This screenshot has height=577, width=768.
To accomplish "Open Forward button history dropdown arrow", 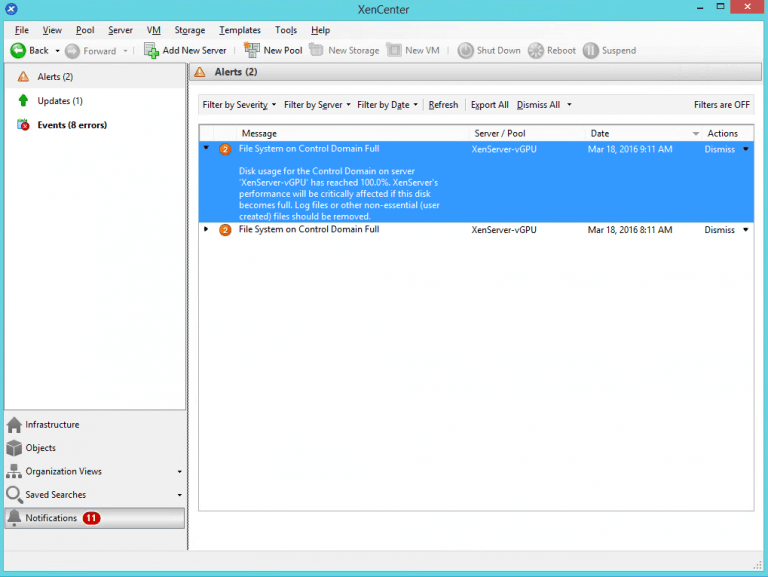I will click(125, 51).
